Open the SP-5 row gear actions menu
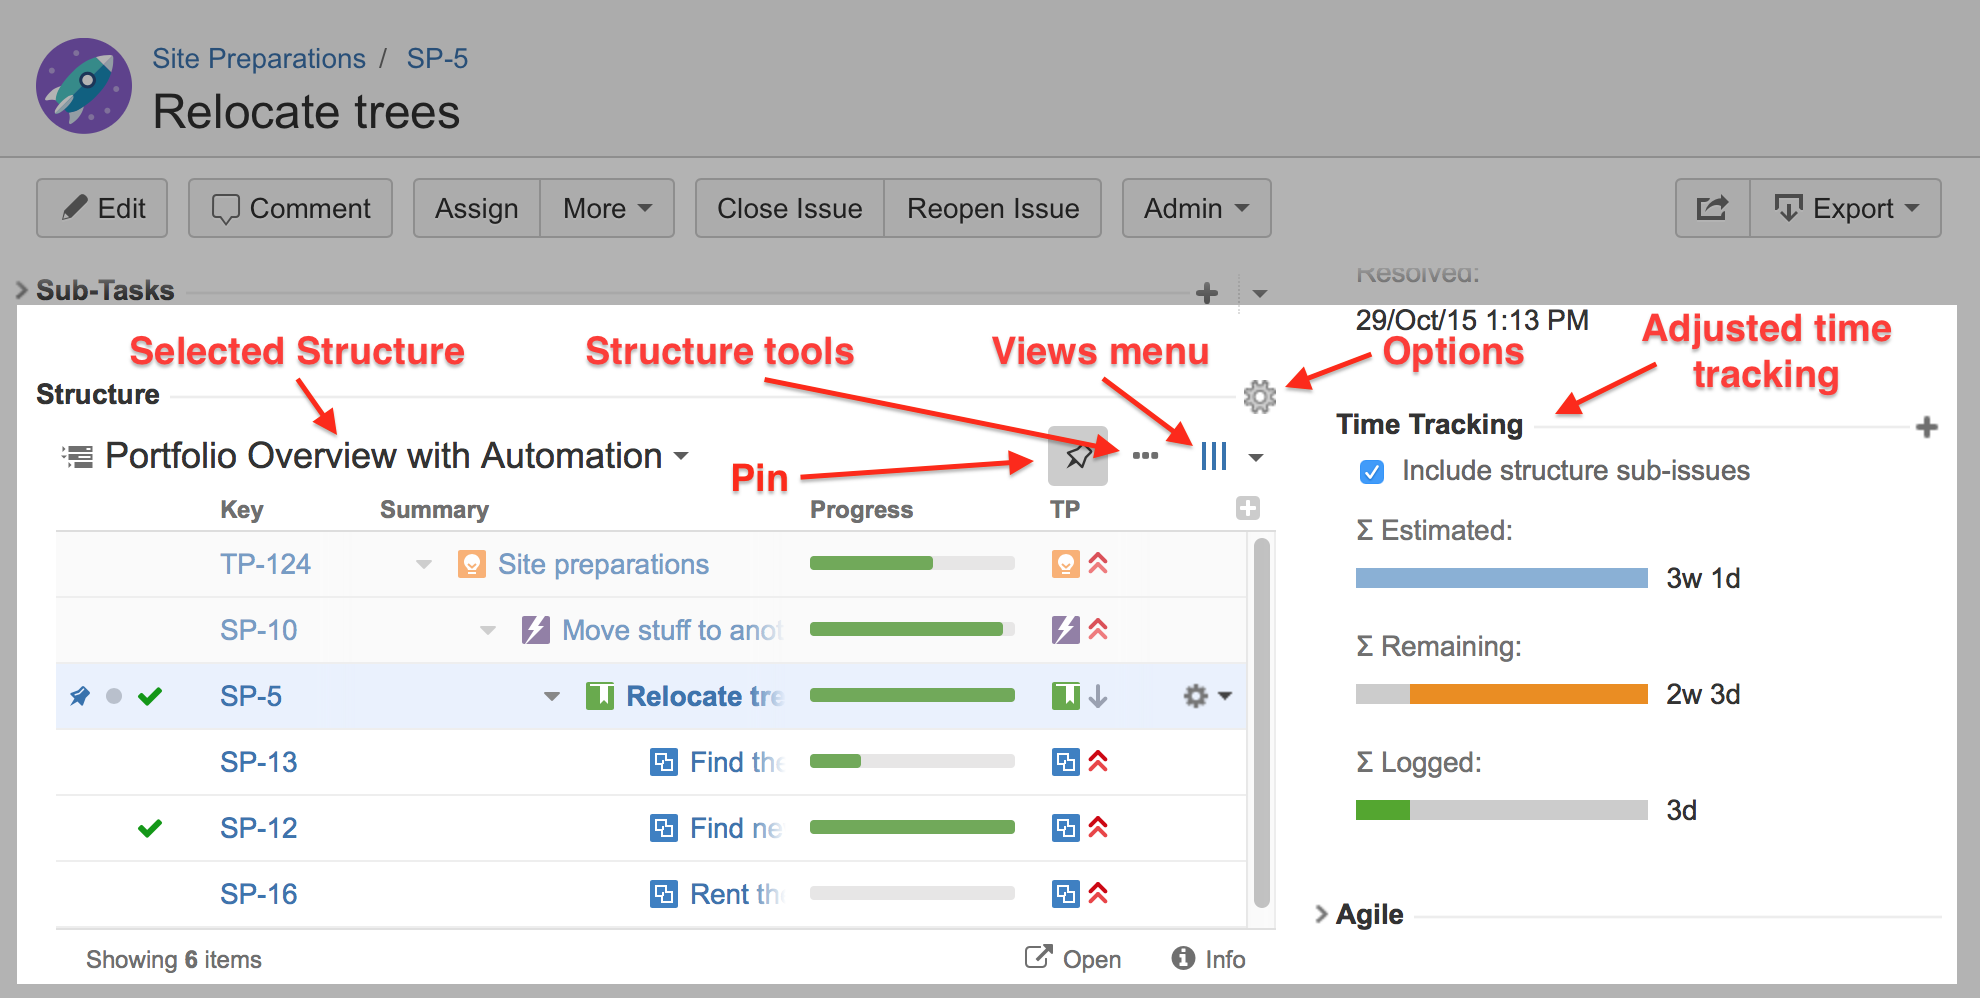Image resolution: width=1980 pixels, height=998 pixels. tap(1206, 696)
